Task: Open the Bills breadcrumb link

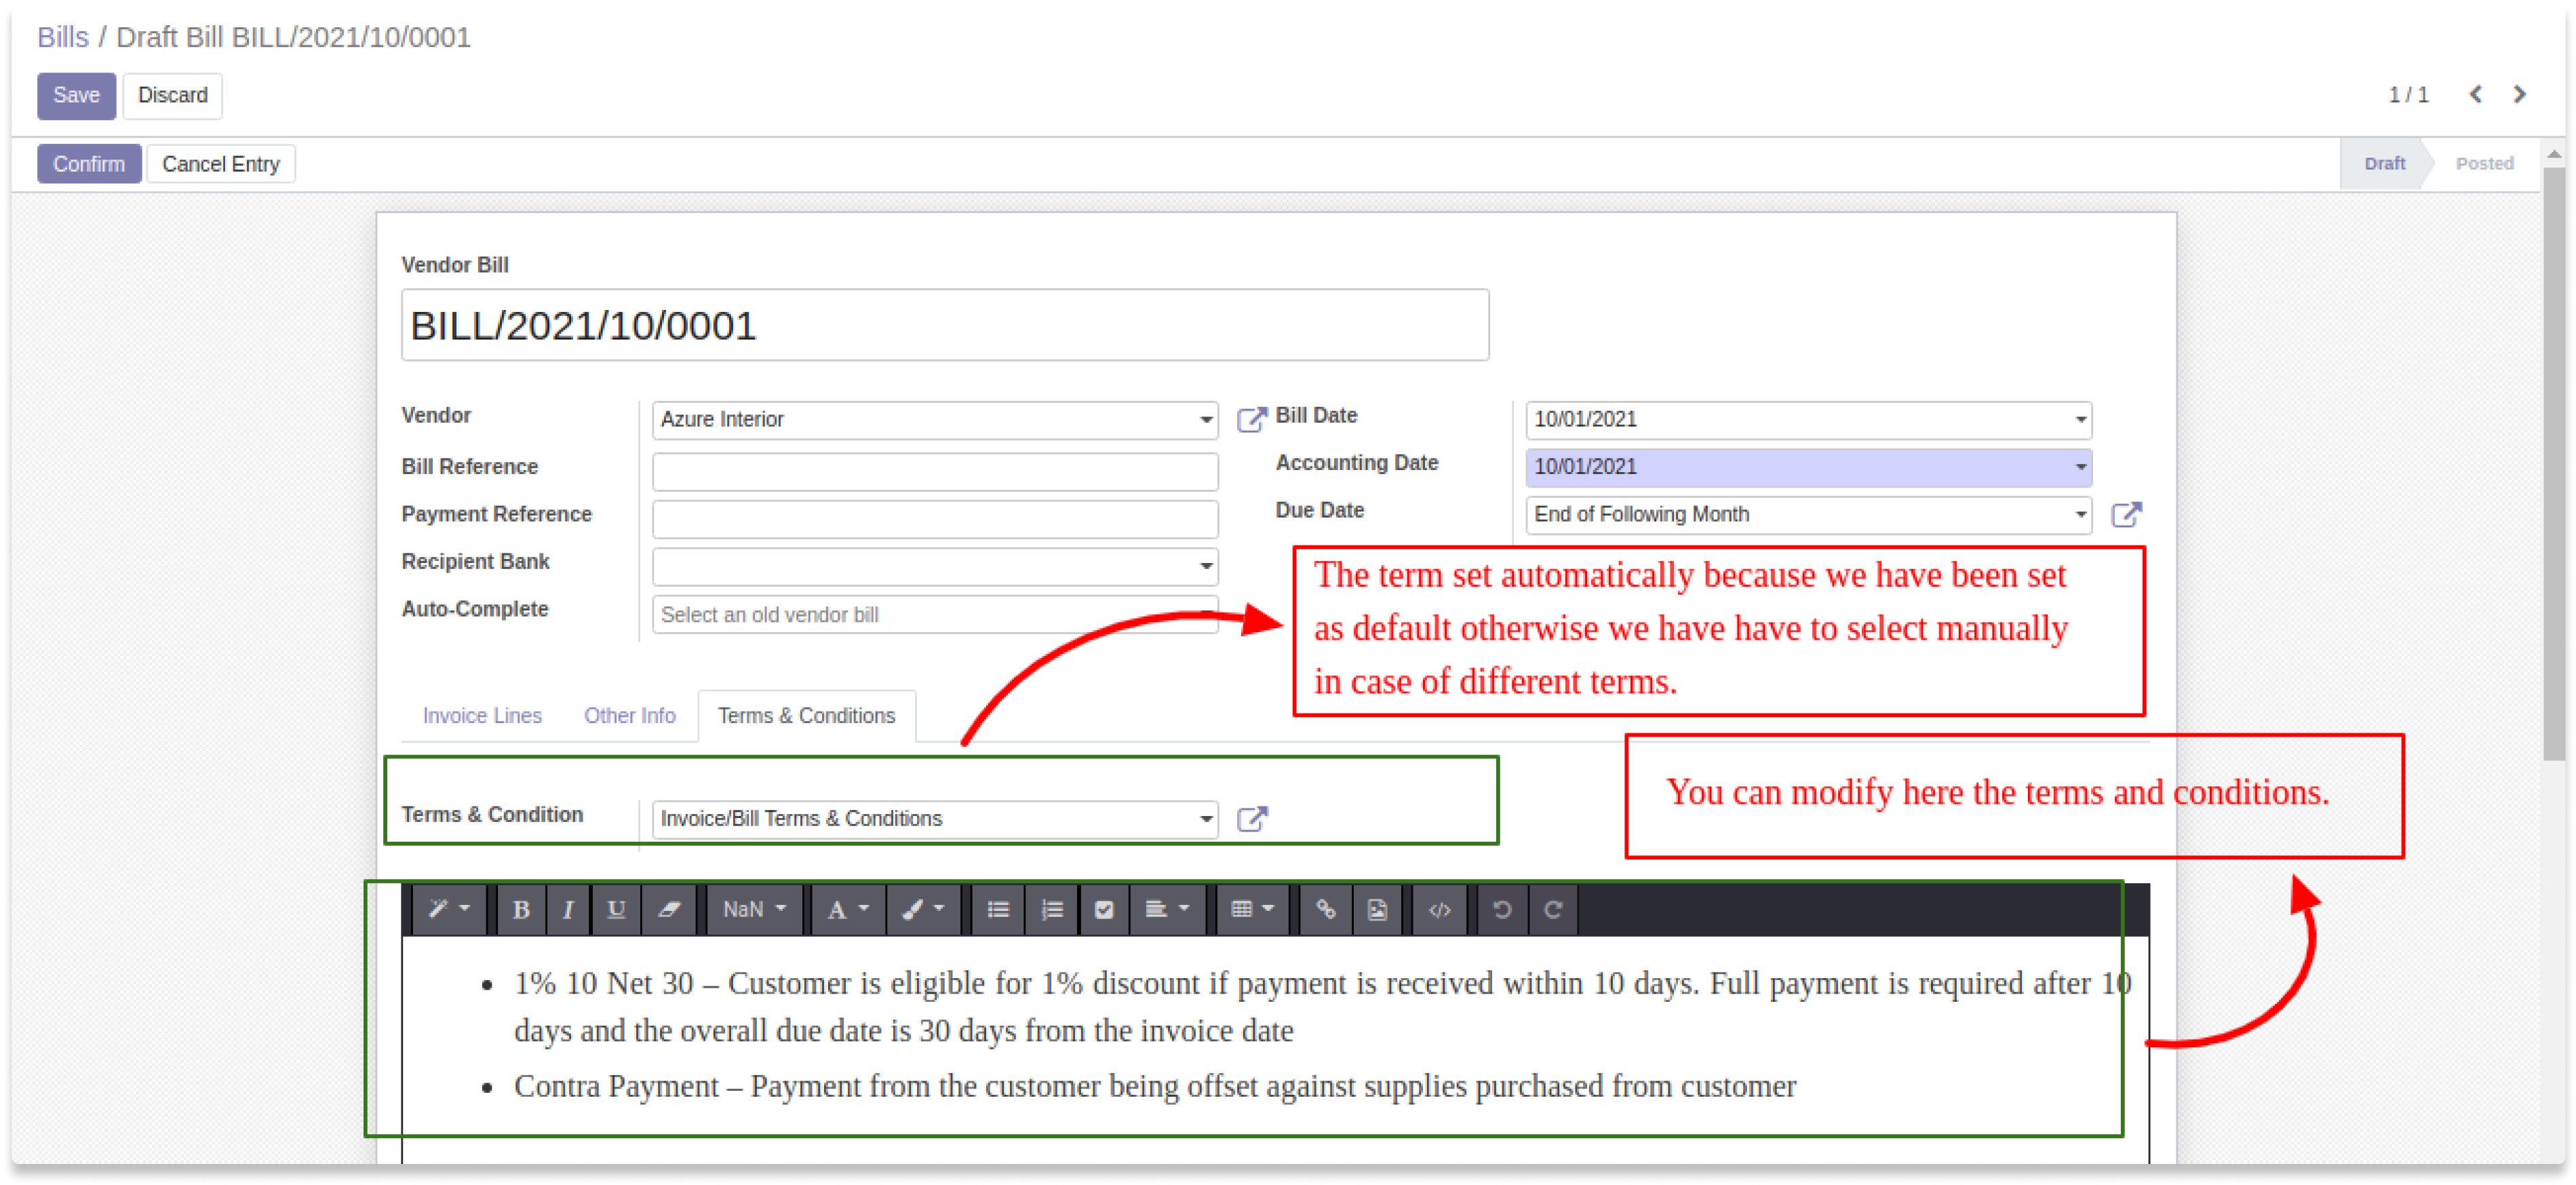Action: tap(62, 37)
